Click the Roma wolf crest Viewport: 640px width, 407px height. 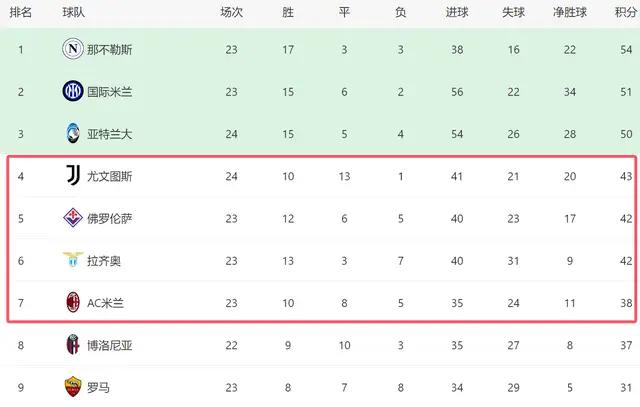coord(73,387)
